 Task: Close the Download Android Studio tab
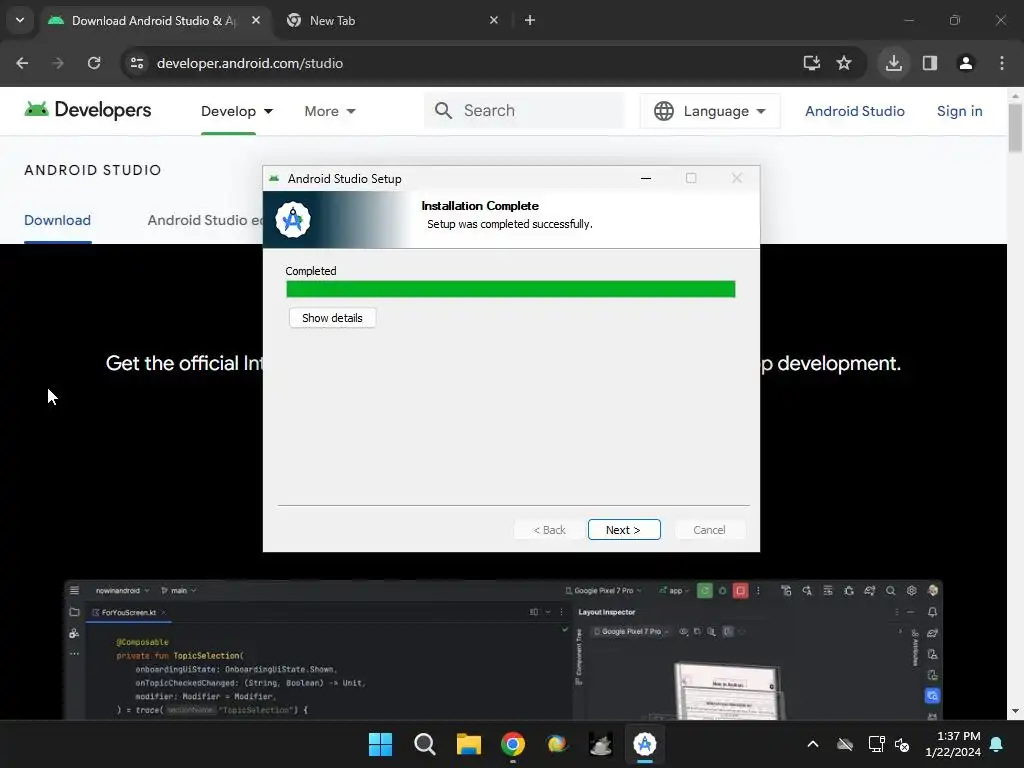pos(256,20)
